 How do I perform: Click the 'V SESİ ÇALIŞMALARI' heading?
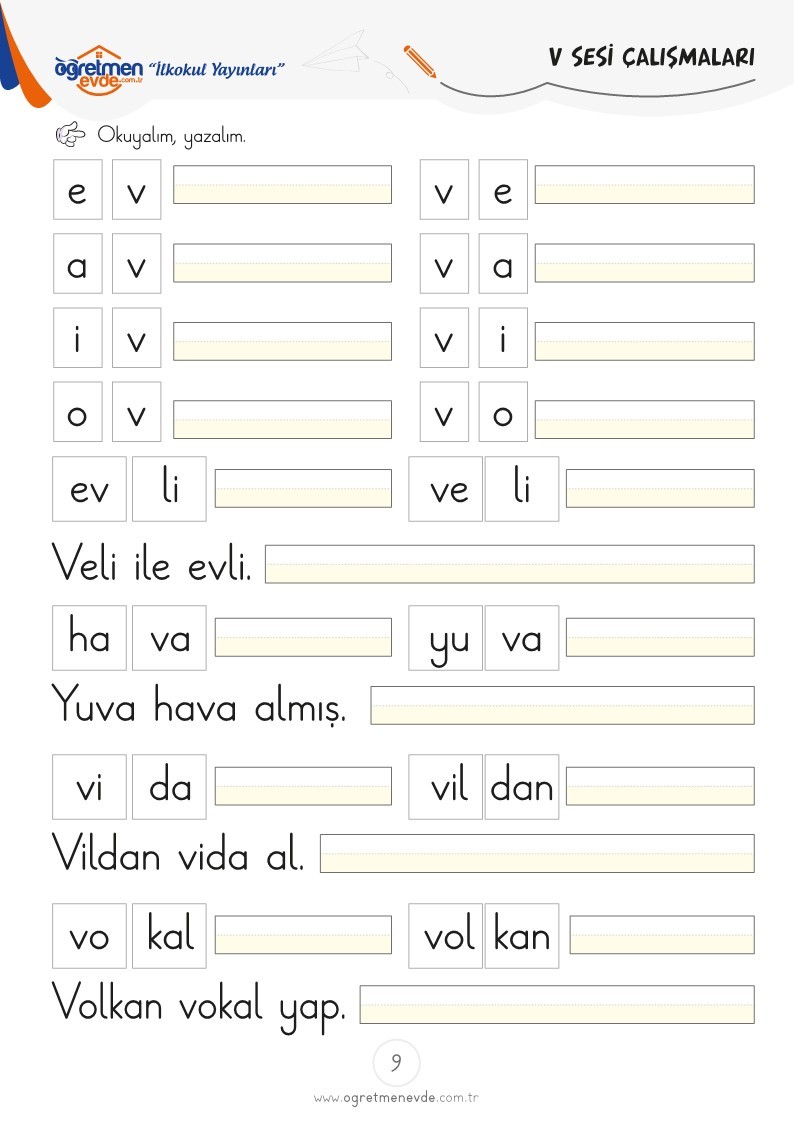tap(652, 57)
